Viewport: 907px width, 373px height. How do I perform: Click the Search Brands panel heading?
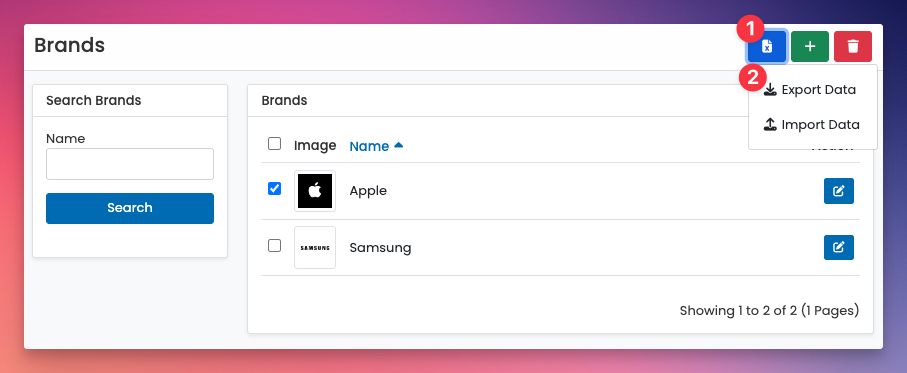click(x=94, y=100)
